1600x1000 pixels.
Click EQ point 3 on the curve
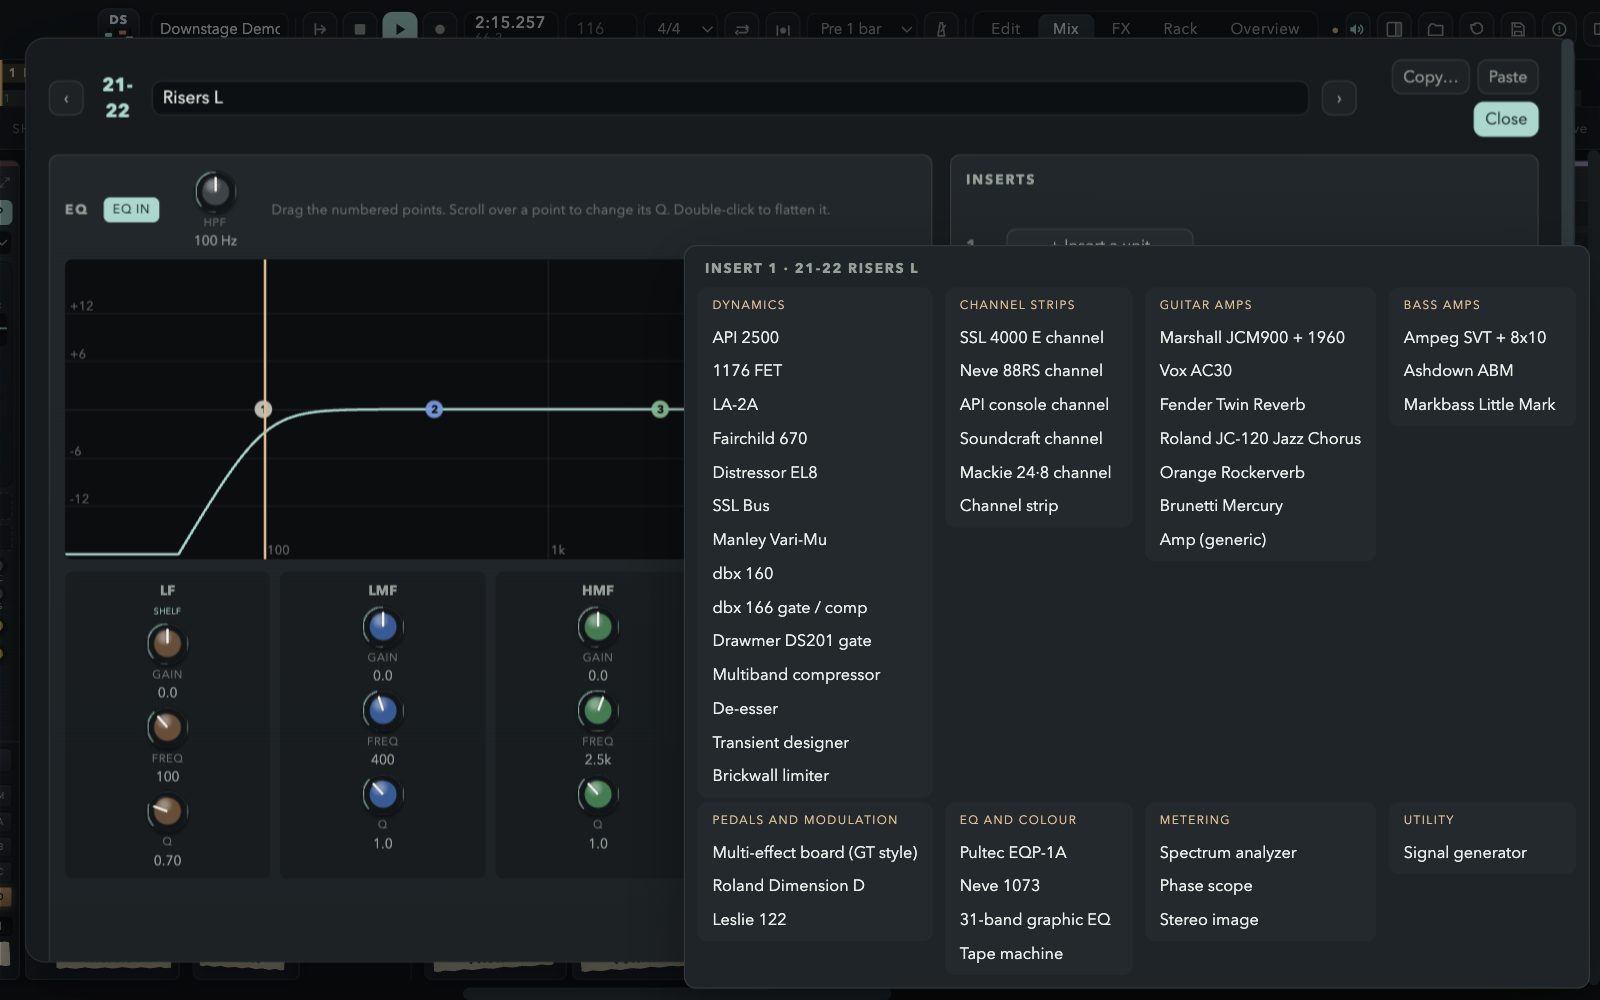pos(660,409)
